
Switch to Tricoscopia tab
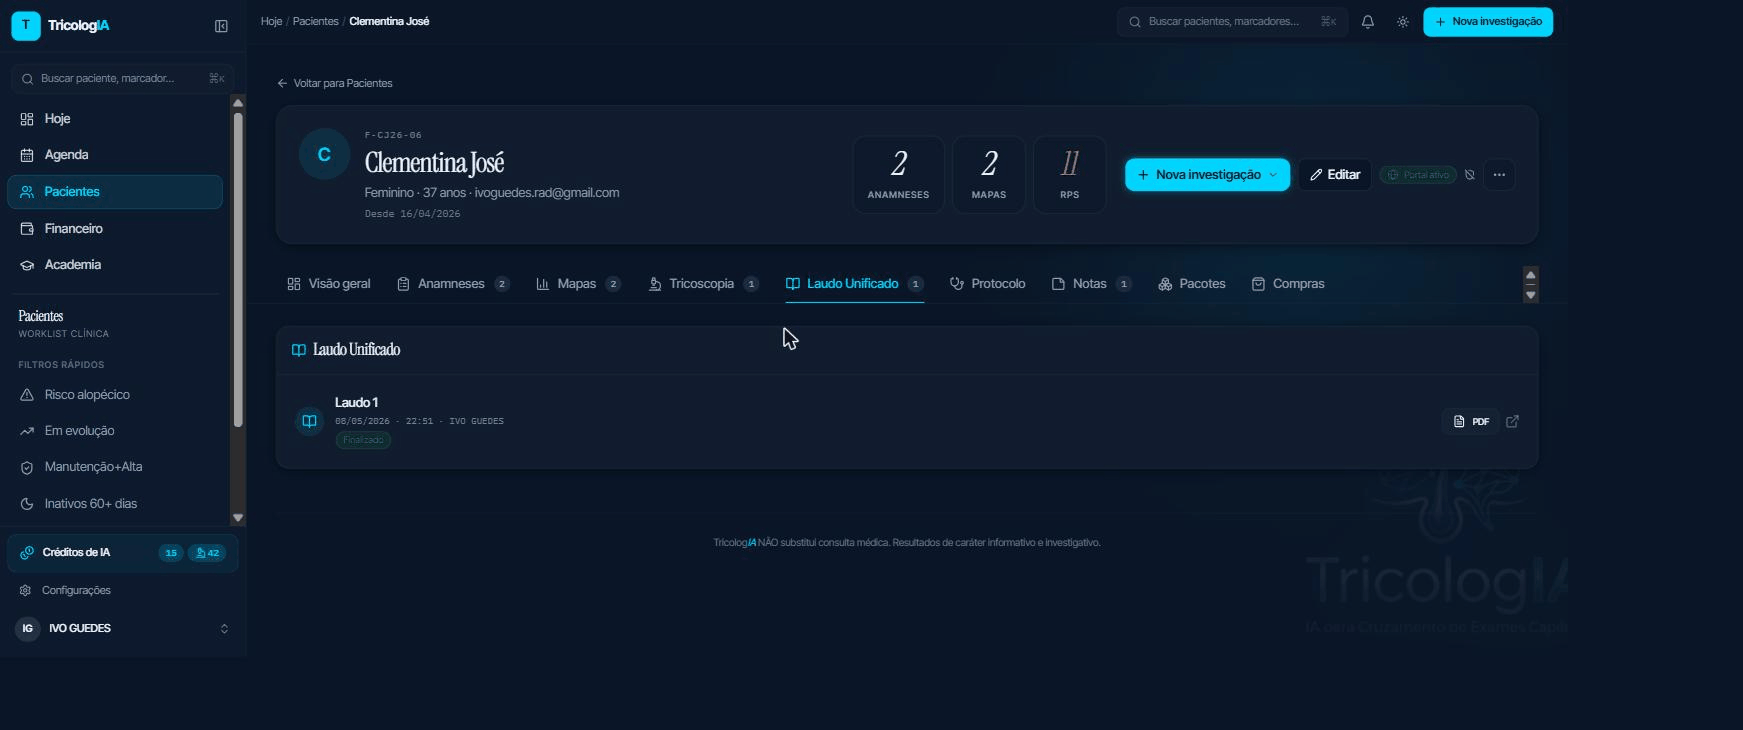(x=704, y=284)
